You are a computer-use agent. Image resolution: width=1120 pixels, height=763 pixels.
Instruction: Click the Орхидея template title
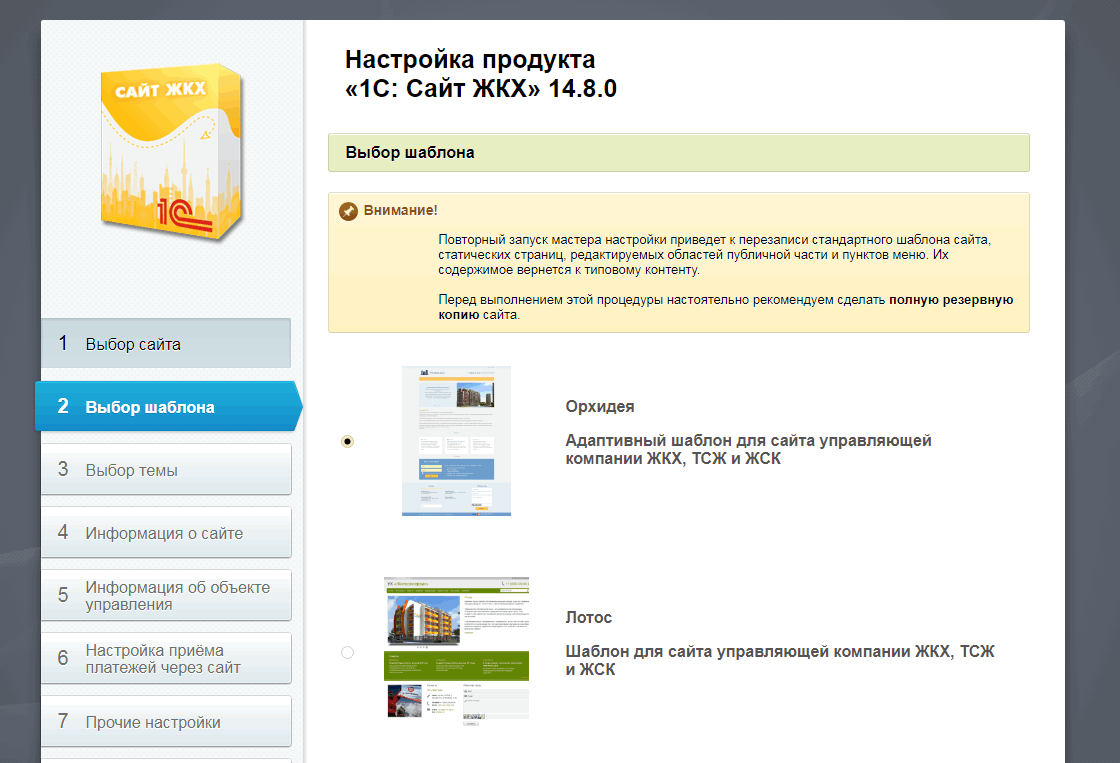pos(600,407)
